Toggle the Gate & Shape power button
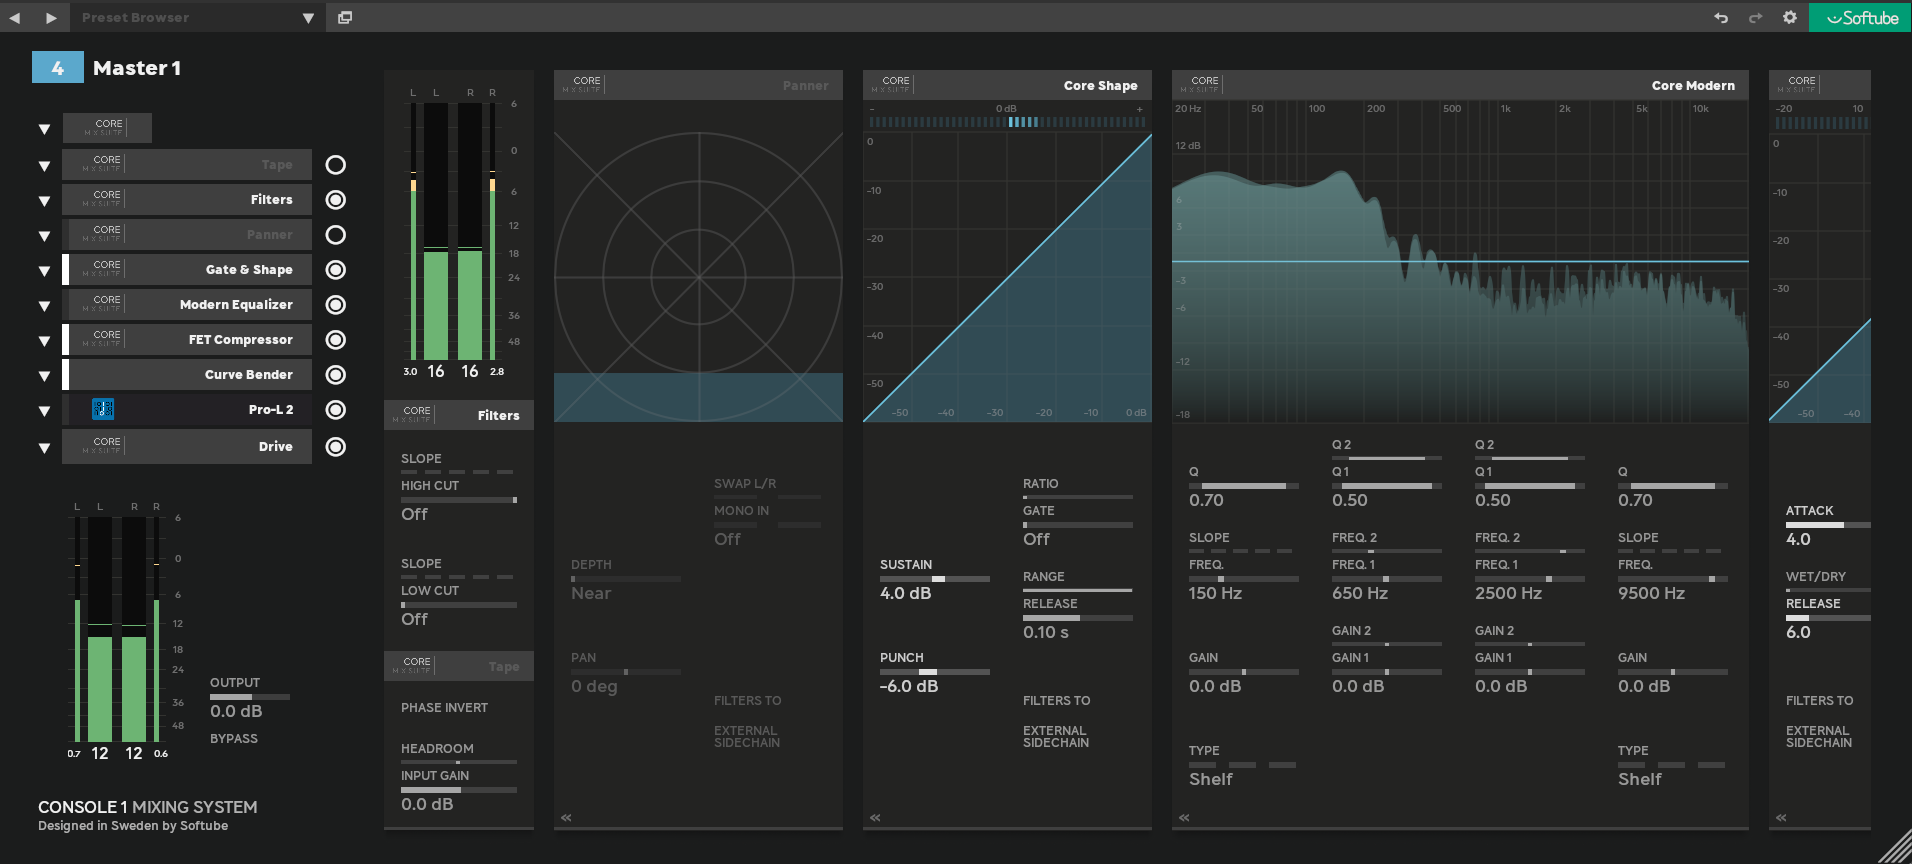The width and height of the screenshot is (1912, 864). coord(336,270)
